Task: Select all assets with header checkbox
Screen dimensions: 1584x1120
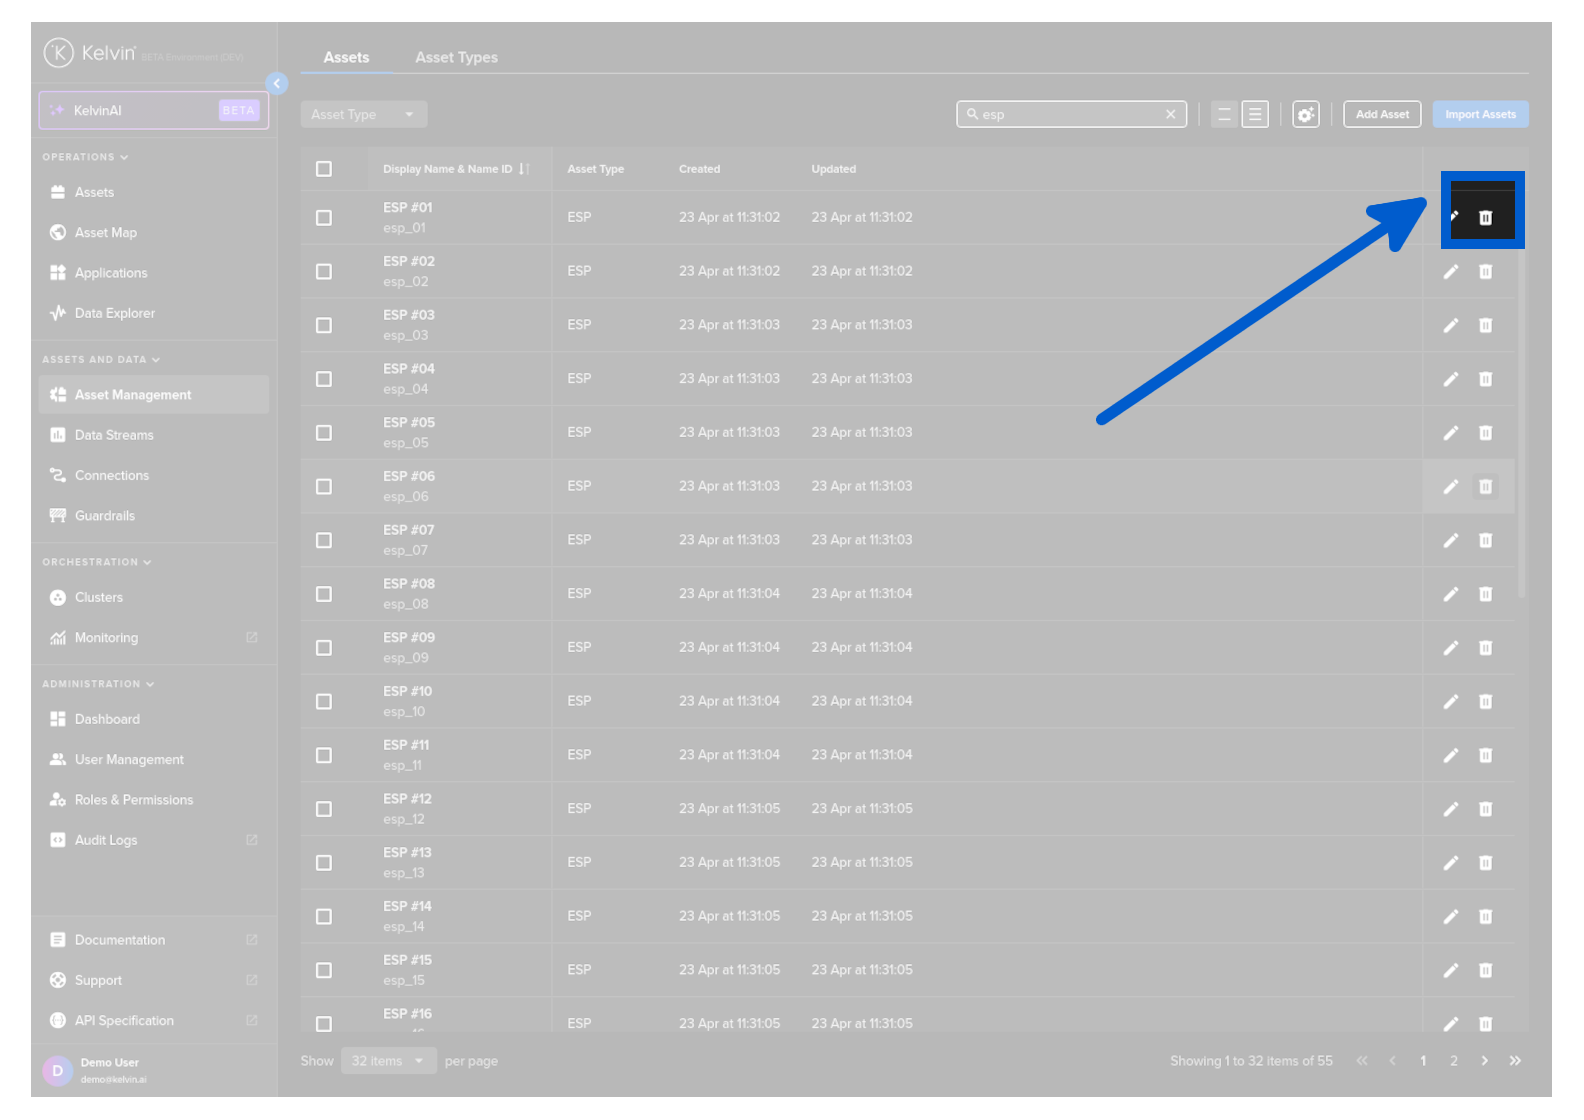Action: coord(324,169)
